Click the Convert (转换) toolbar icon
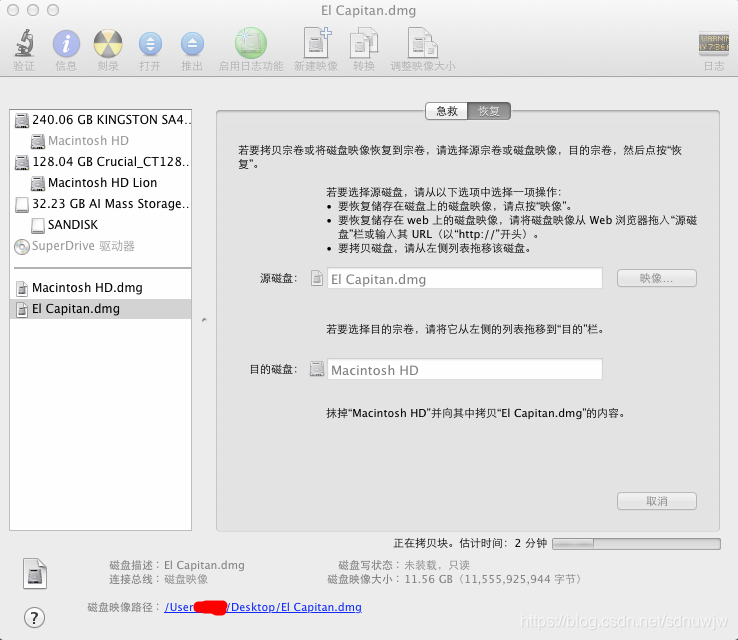Image resolution: width=738 pixels, height=640 pixels. (x=364, y=43)
